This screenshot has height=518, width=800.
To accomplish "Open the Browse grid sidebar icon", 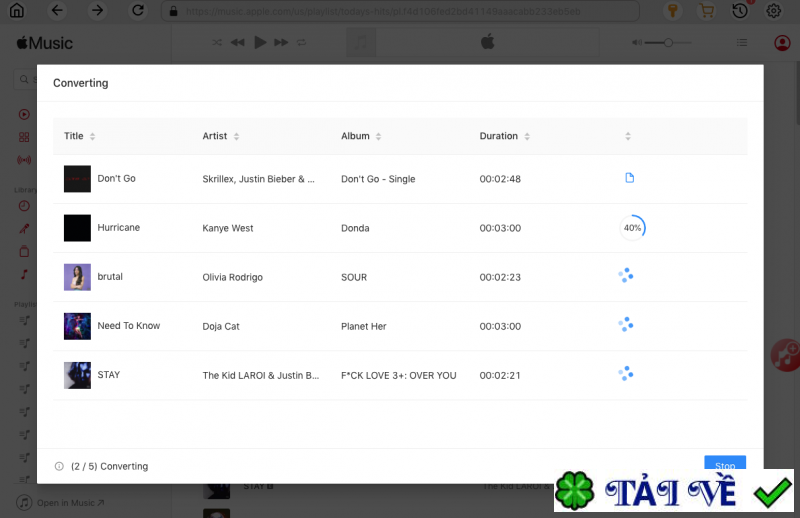I will tap(24, 137).
